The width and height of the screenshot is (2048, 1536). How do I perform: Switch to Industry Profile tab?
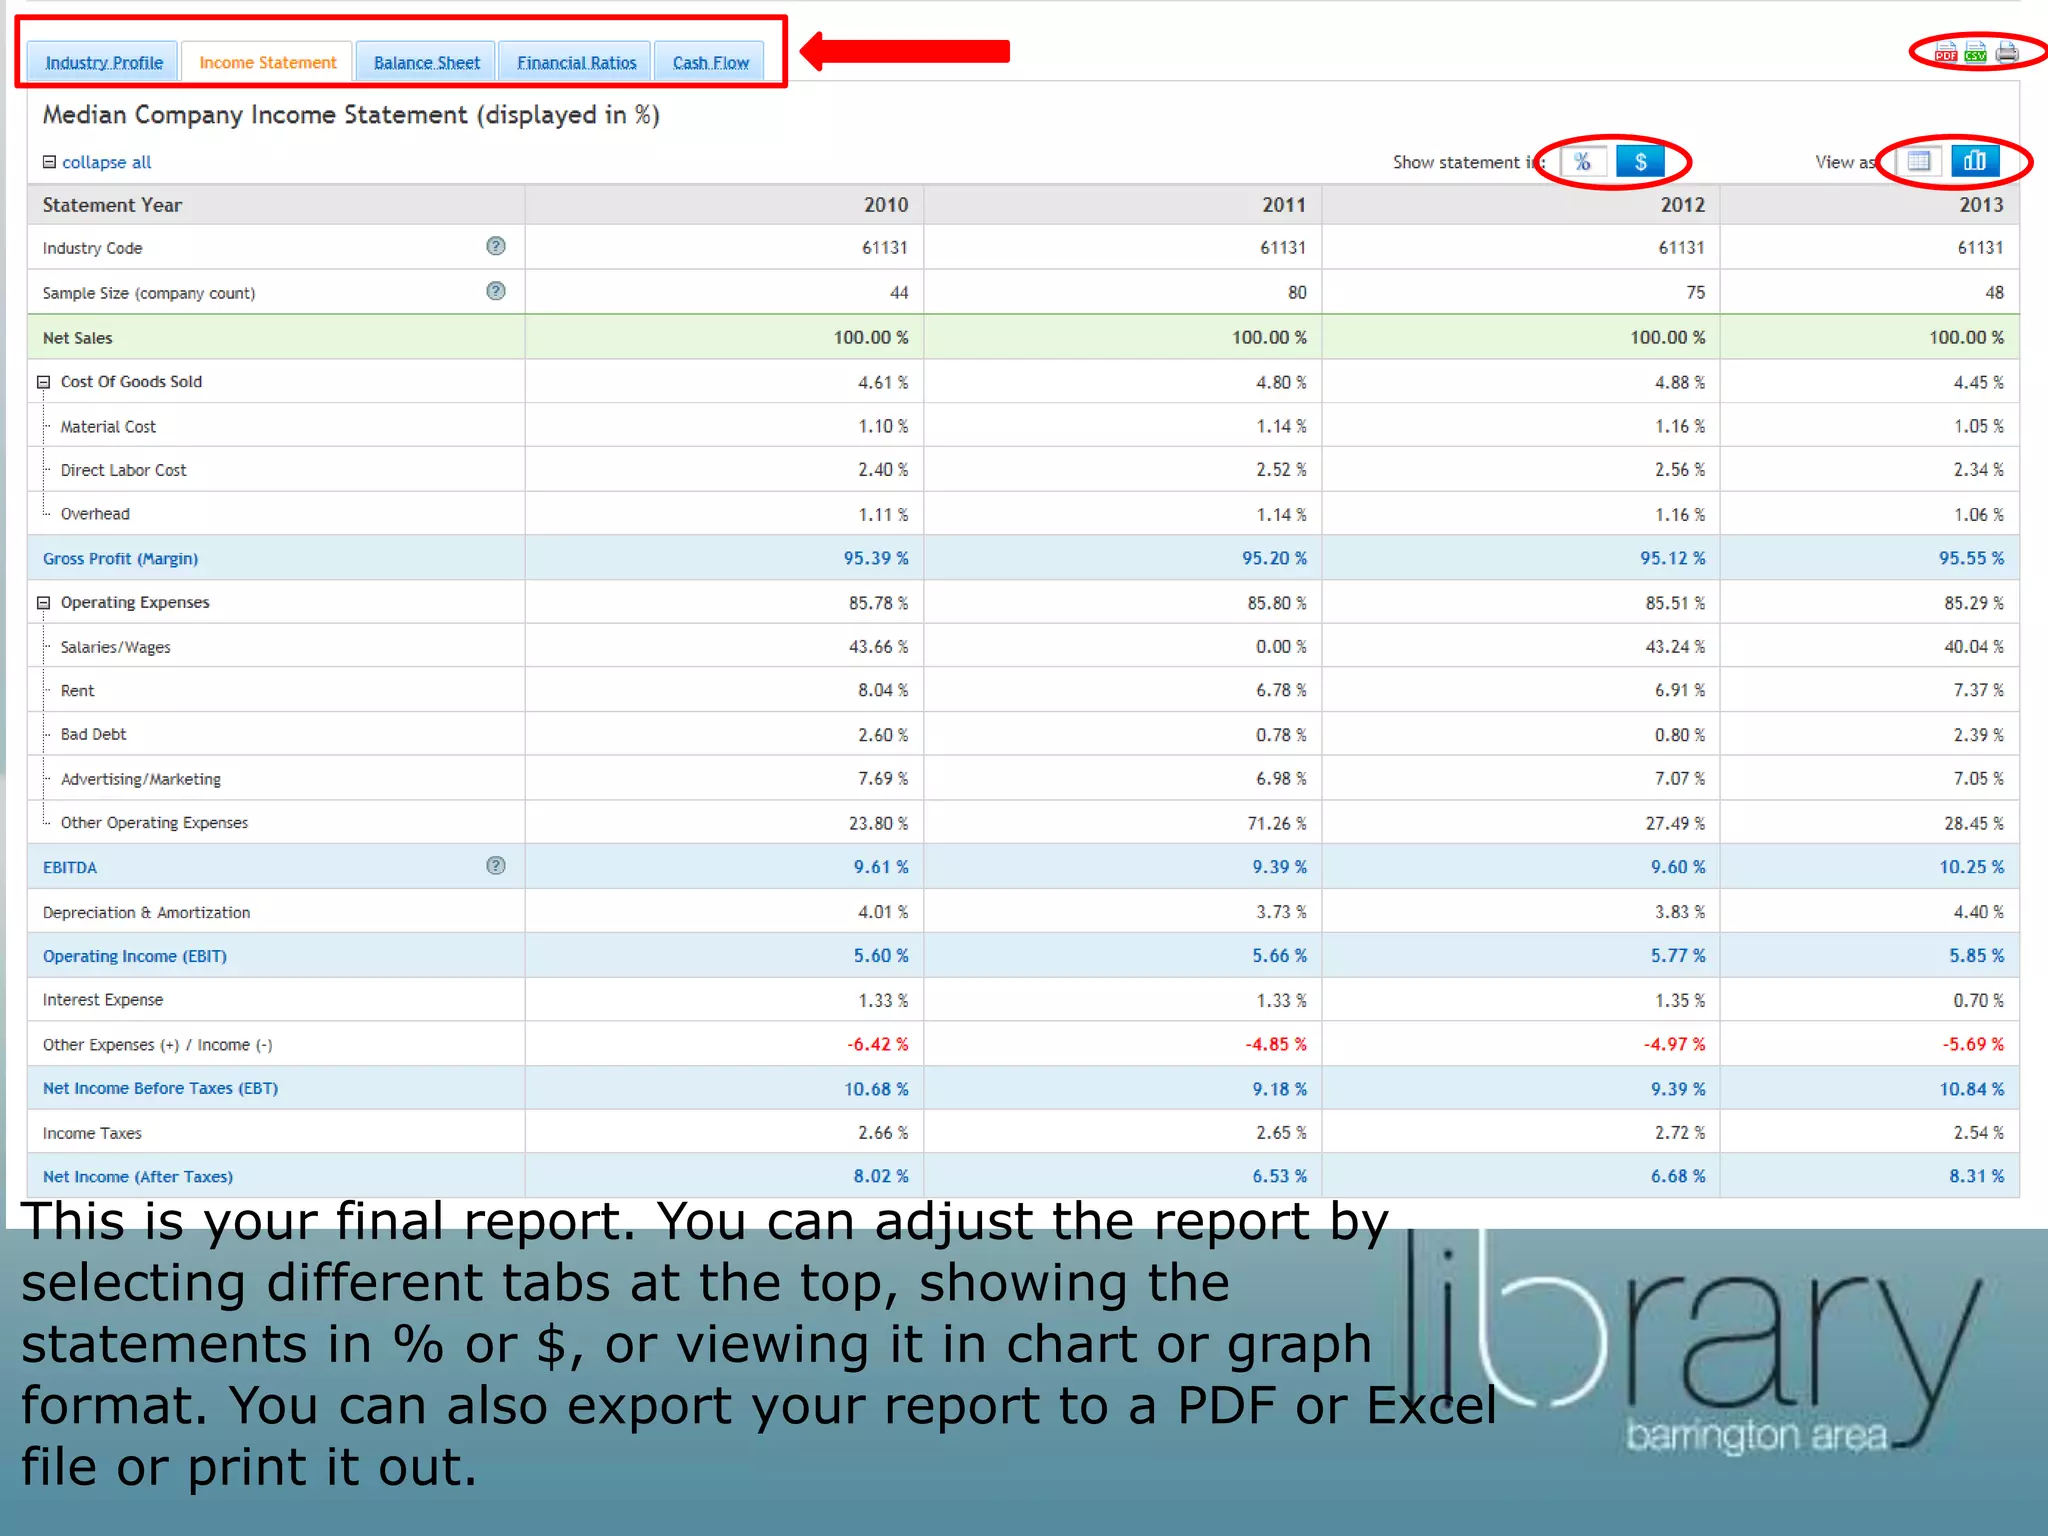(x=103, y=62)
